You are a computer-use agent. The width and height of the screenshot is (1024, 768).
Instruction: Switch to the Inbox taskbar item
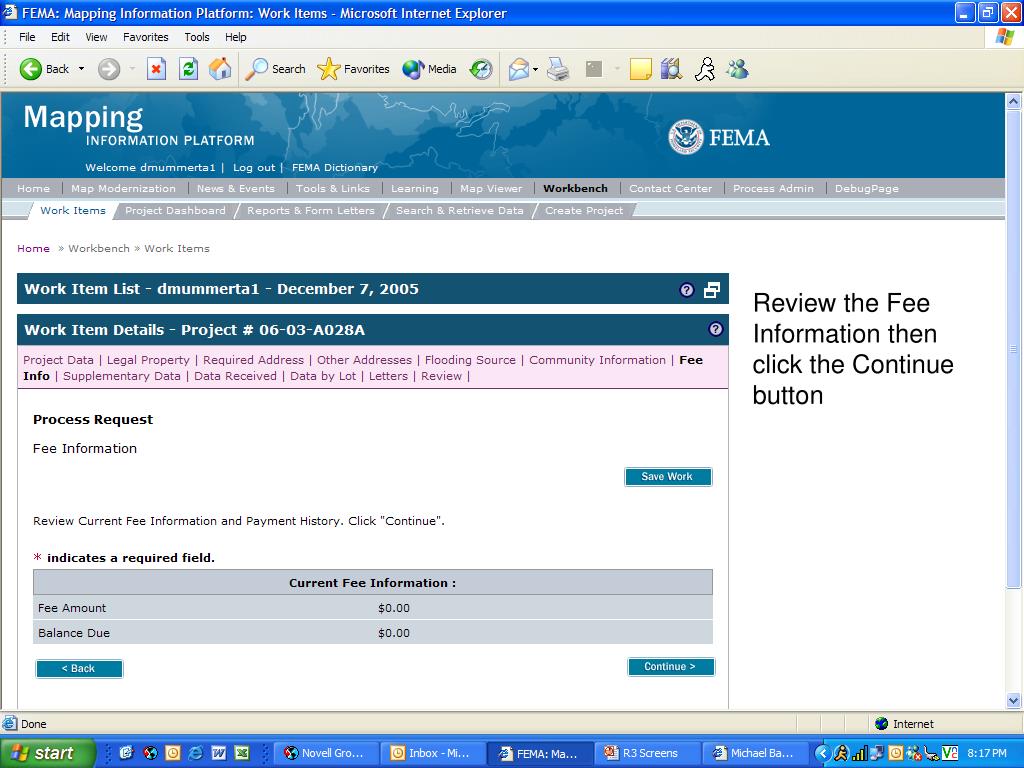[x=432, y=754]
